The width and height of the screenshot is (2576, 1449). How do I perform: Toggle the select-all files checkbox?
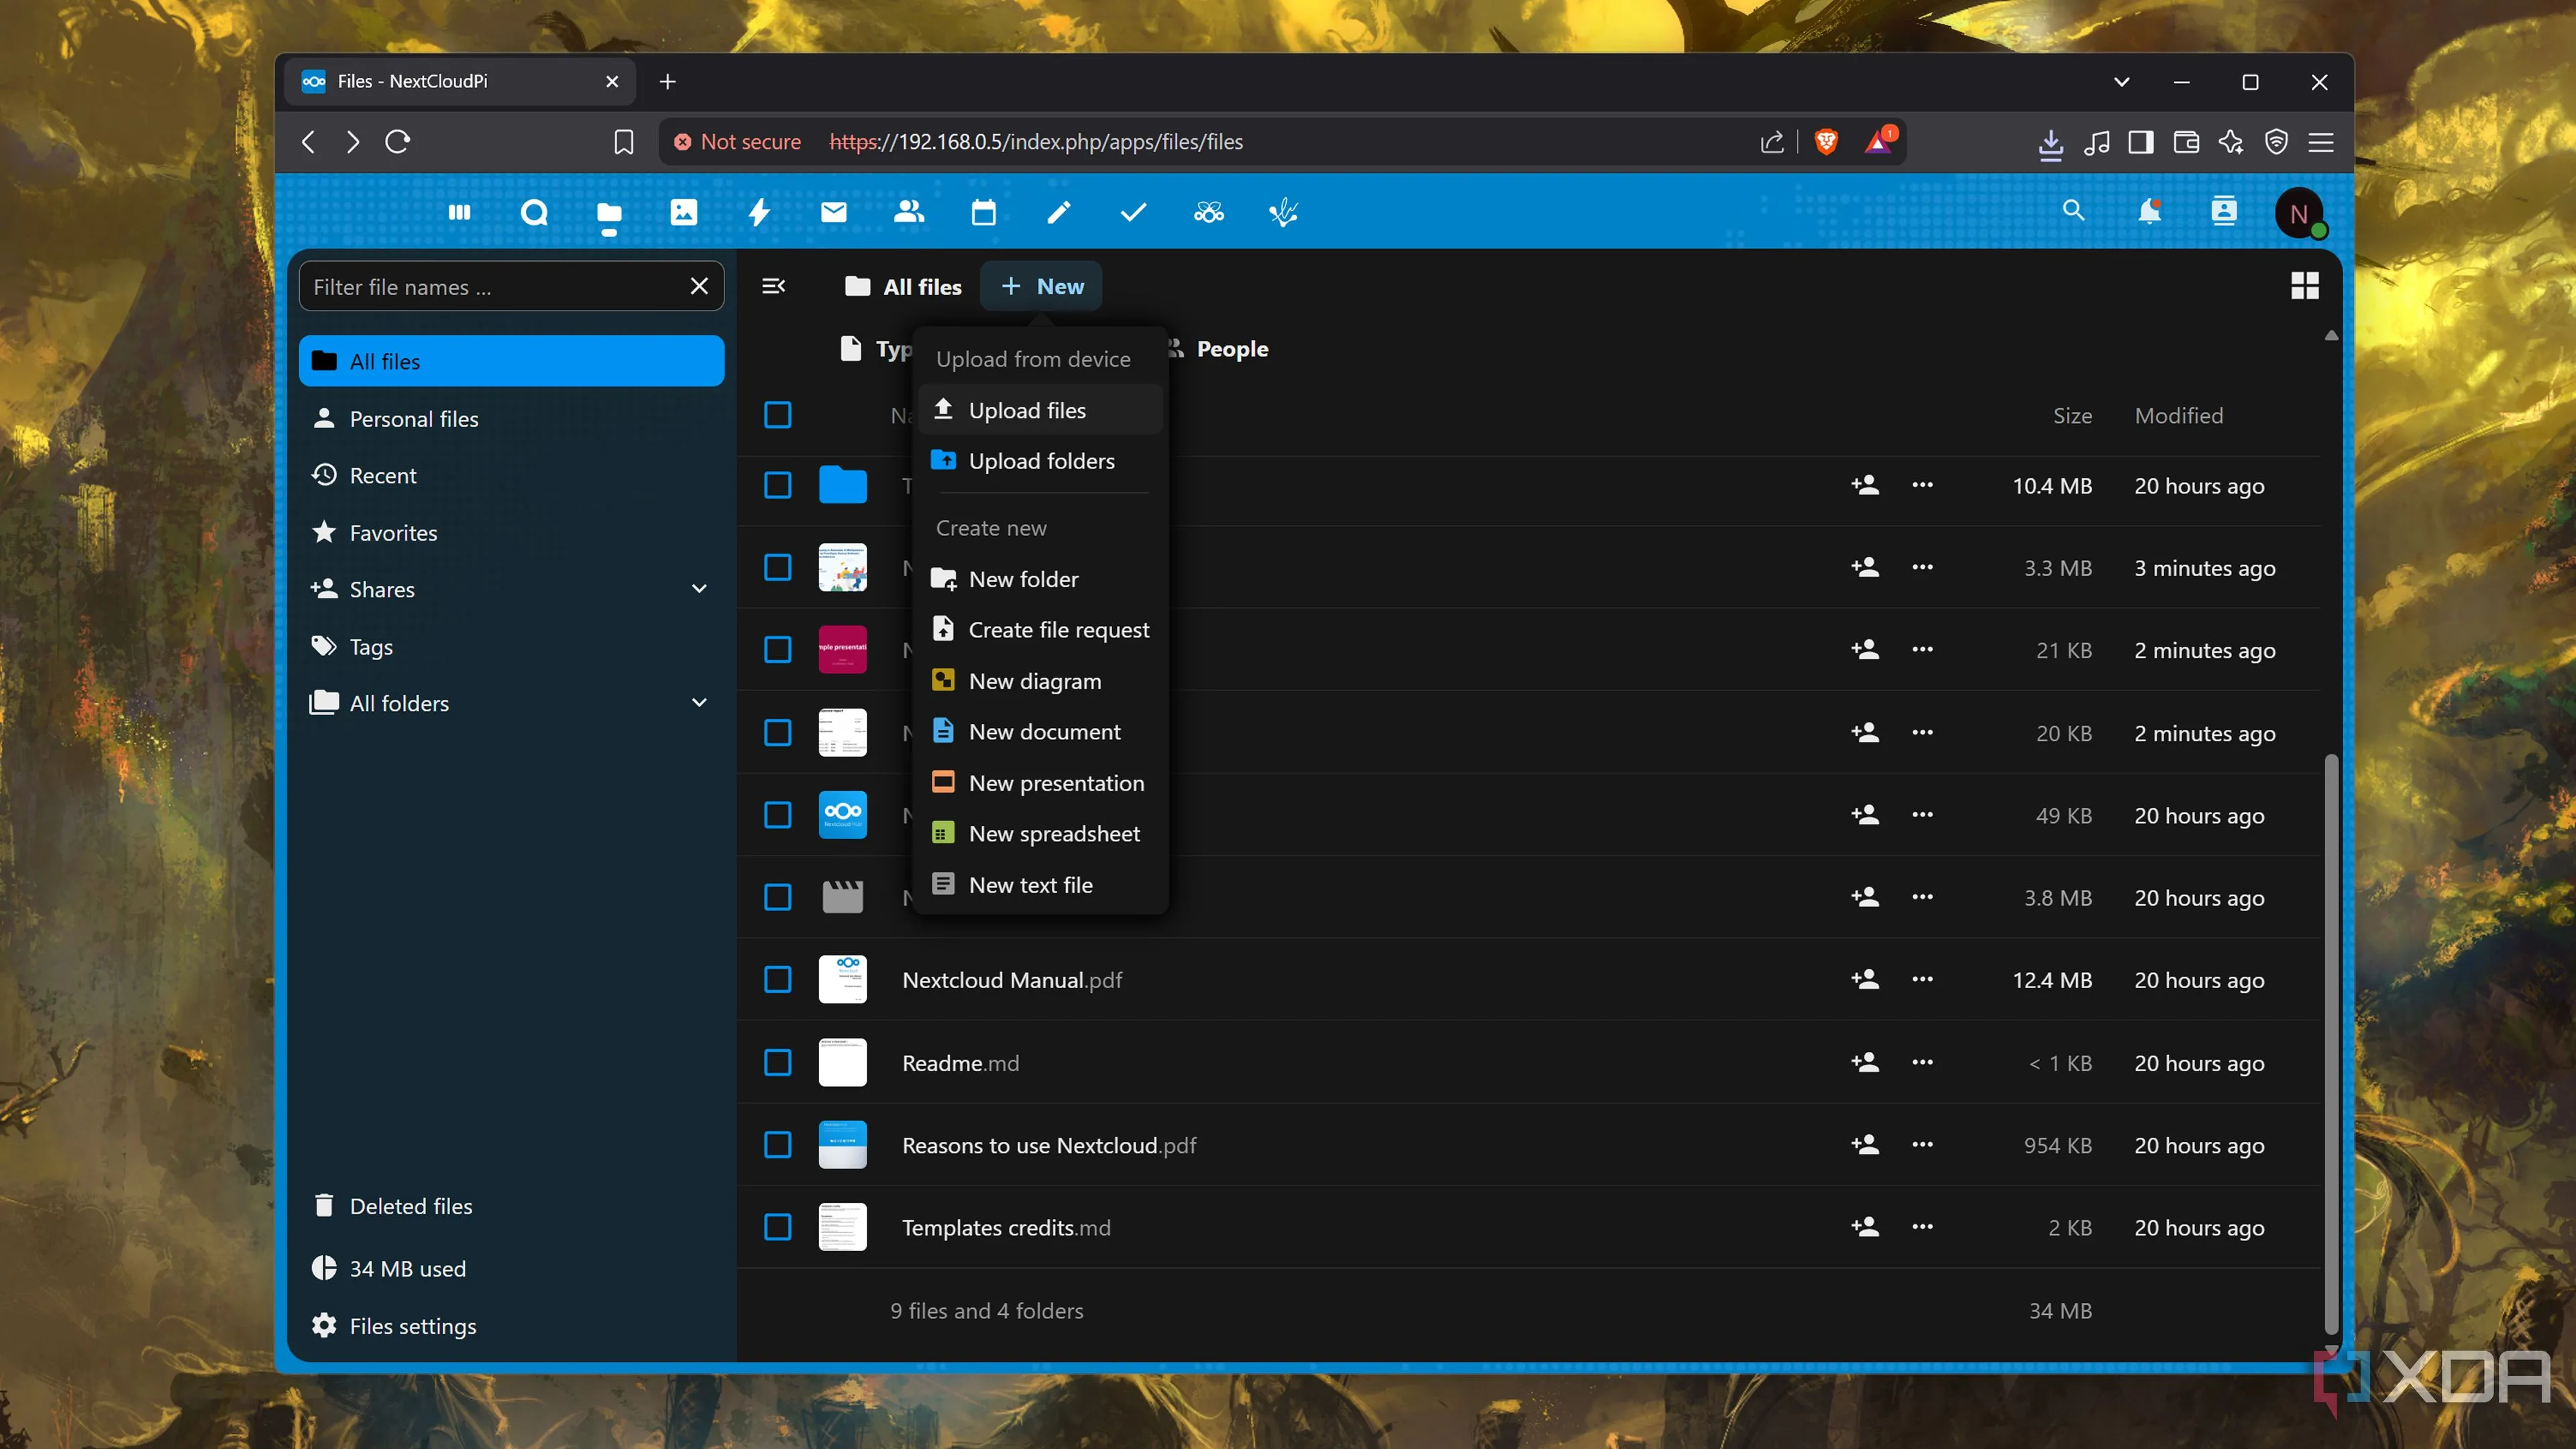pyautogui.click(x=777, y=415)
